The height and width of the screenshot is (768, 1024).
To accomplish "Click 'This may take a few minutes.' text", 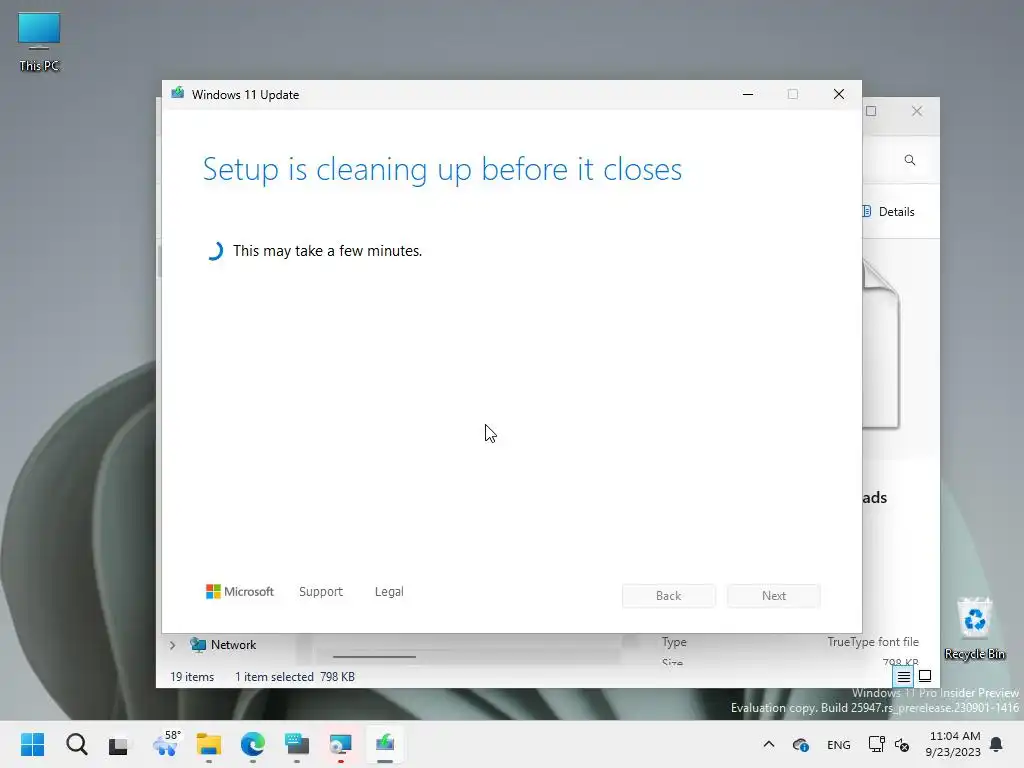I will [327, 251].
